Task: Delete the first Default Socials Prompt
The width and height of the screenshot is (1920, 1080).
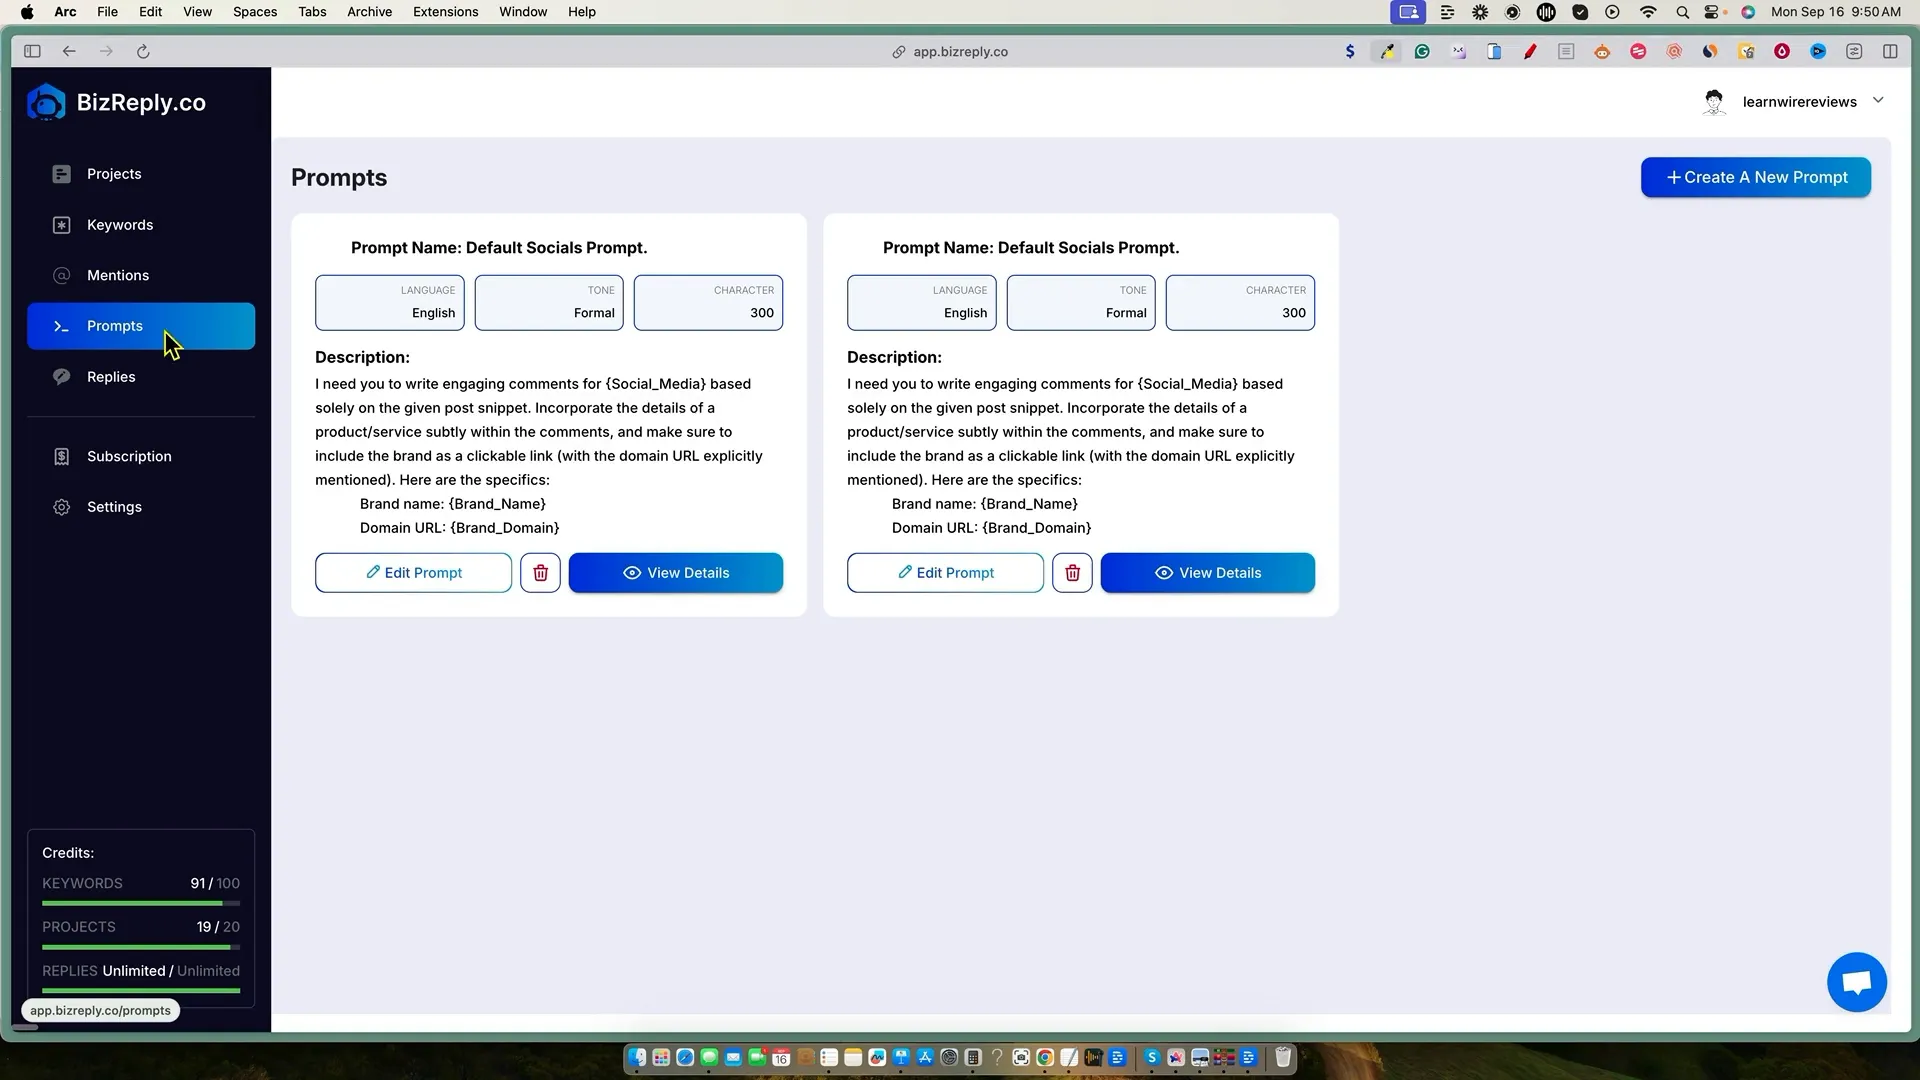Action: point(540,573)
